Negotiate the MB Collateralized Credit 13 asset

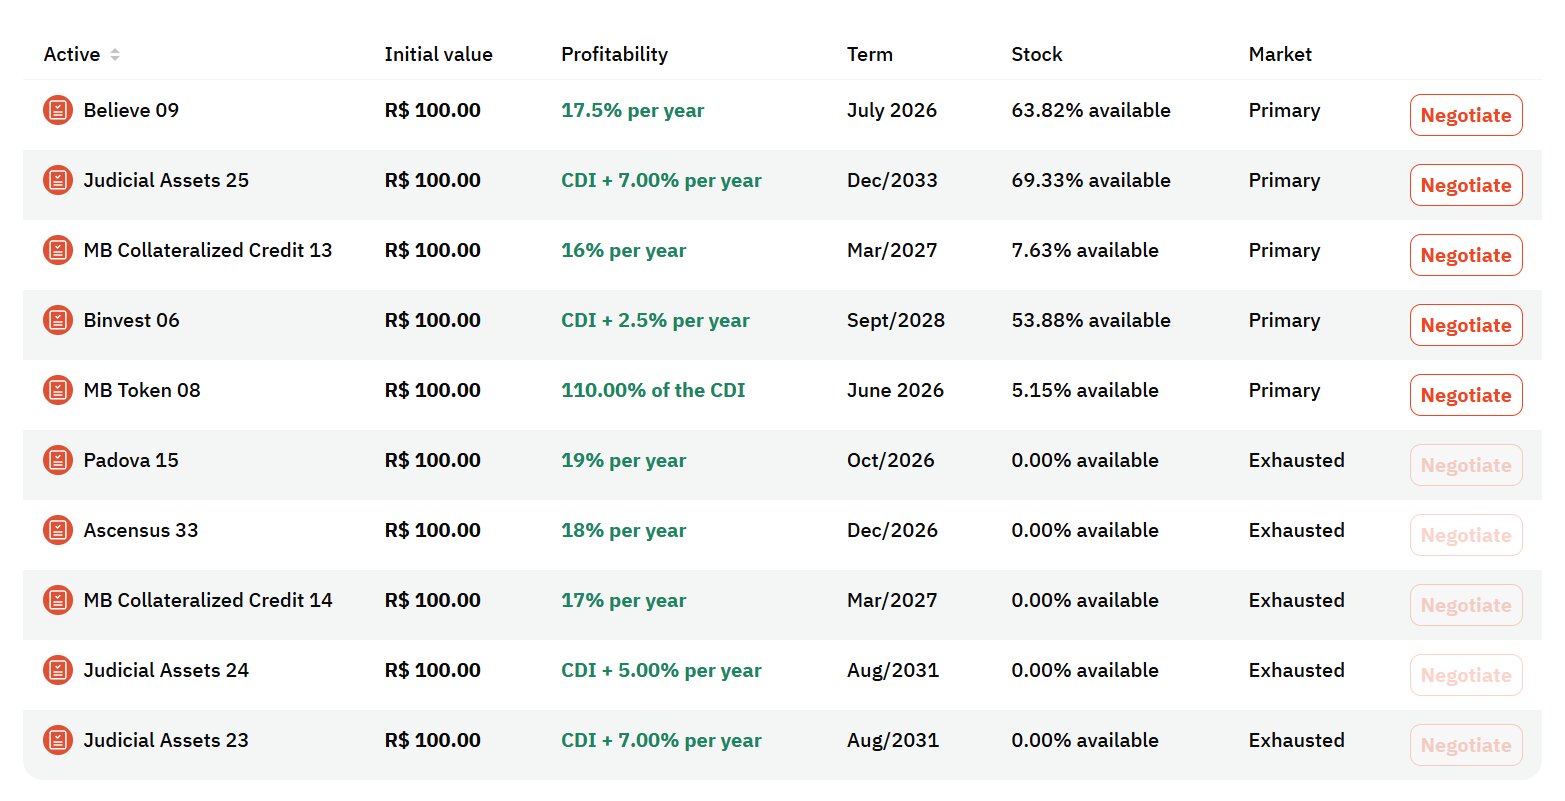coord(1465,254)
